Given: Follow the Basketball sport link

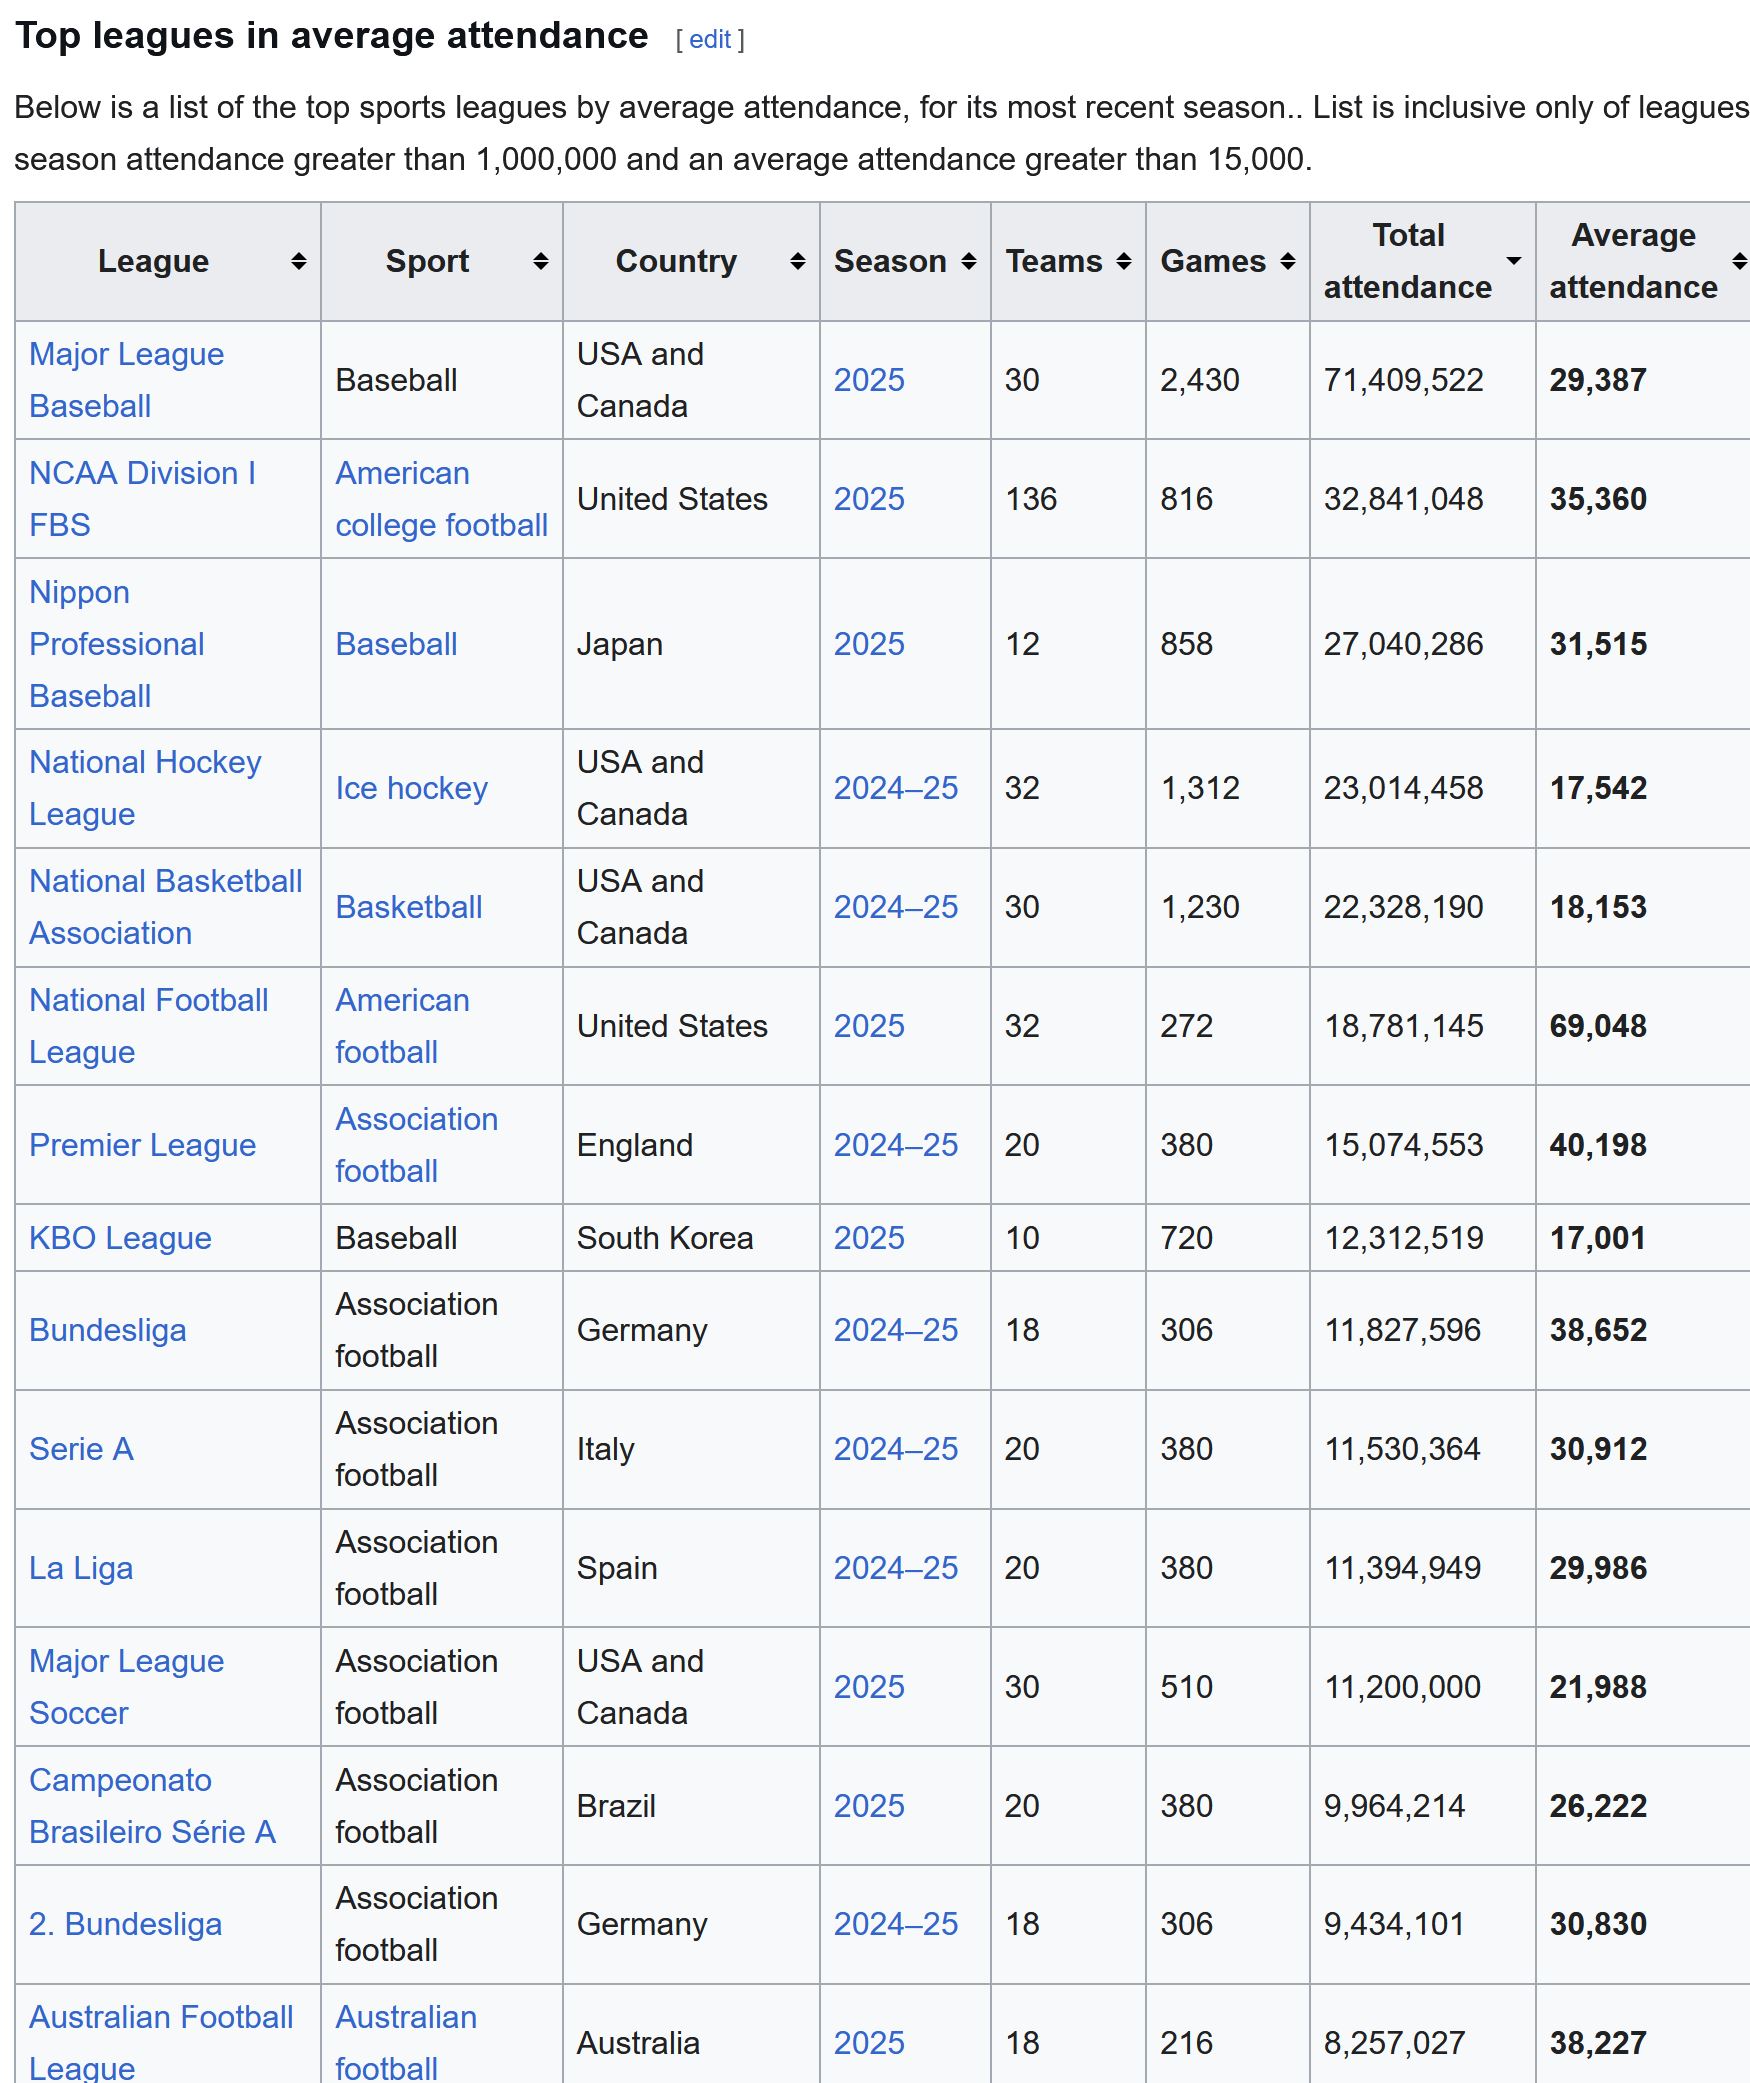Looking at the screenshot, I should pyautogui.click(x=408, y=907).
